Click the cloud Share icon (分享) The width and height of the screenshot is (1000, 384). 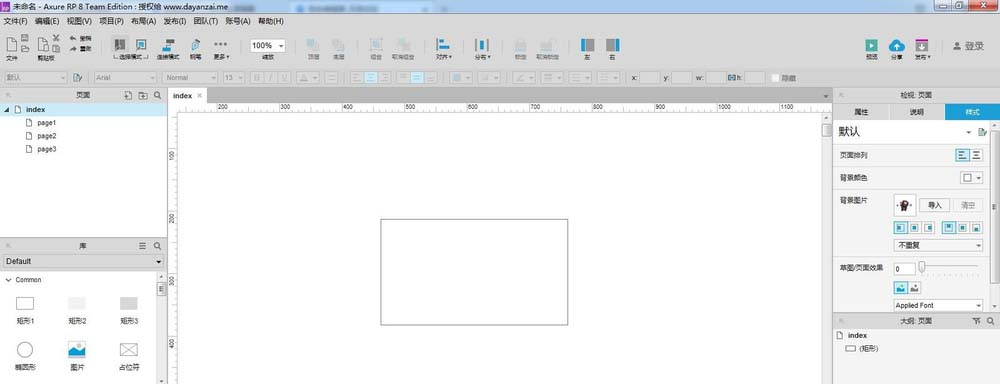tap(897, 45)
